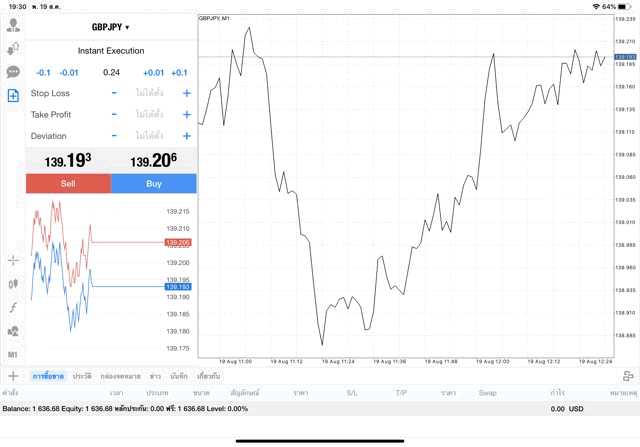Open the candlestick chart type icon

(13, 284)
